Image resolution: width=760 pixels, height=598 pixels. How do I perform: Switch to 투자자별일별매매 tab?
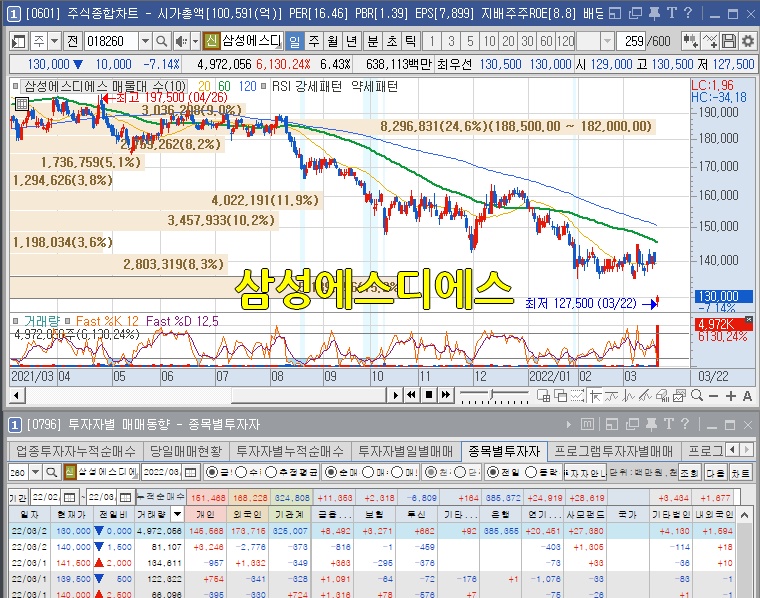point(405,452)
